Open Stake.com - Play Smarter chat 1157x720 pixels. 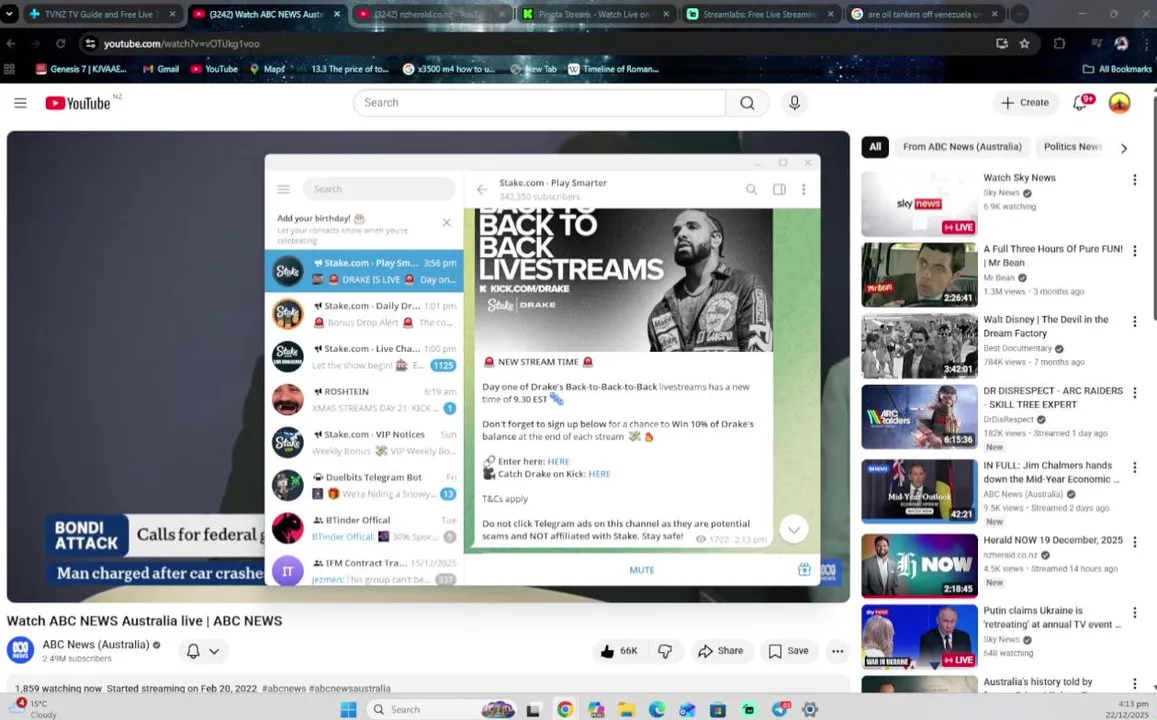click(x=365, y=271)
